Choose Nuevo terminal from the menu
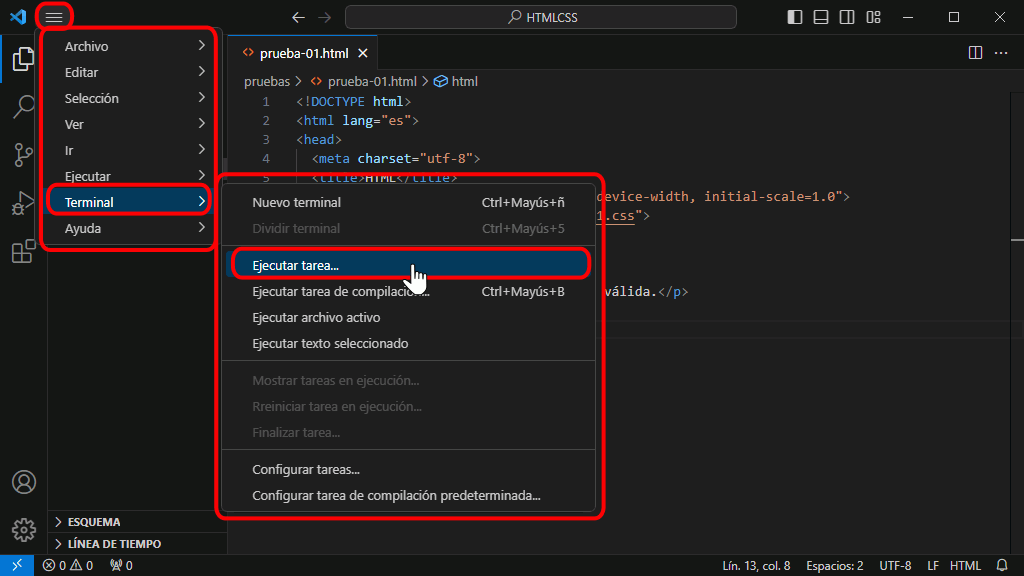 click(296, 202)
